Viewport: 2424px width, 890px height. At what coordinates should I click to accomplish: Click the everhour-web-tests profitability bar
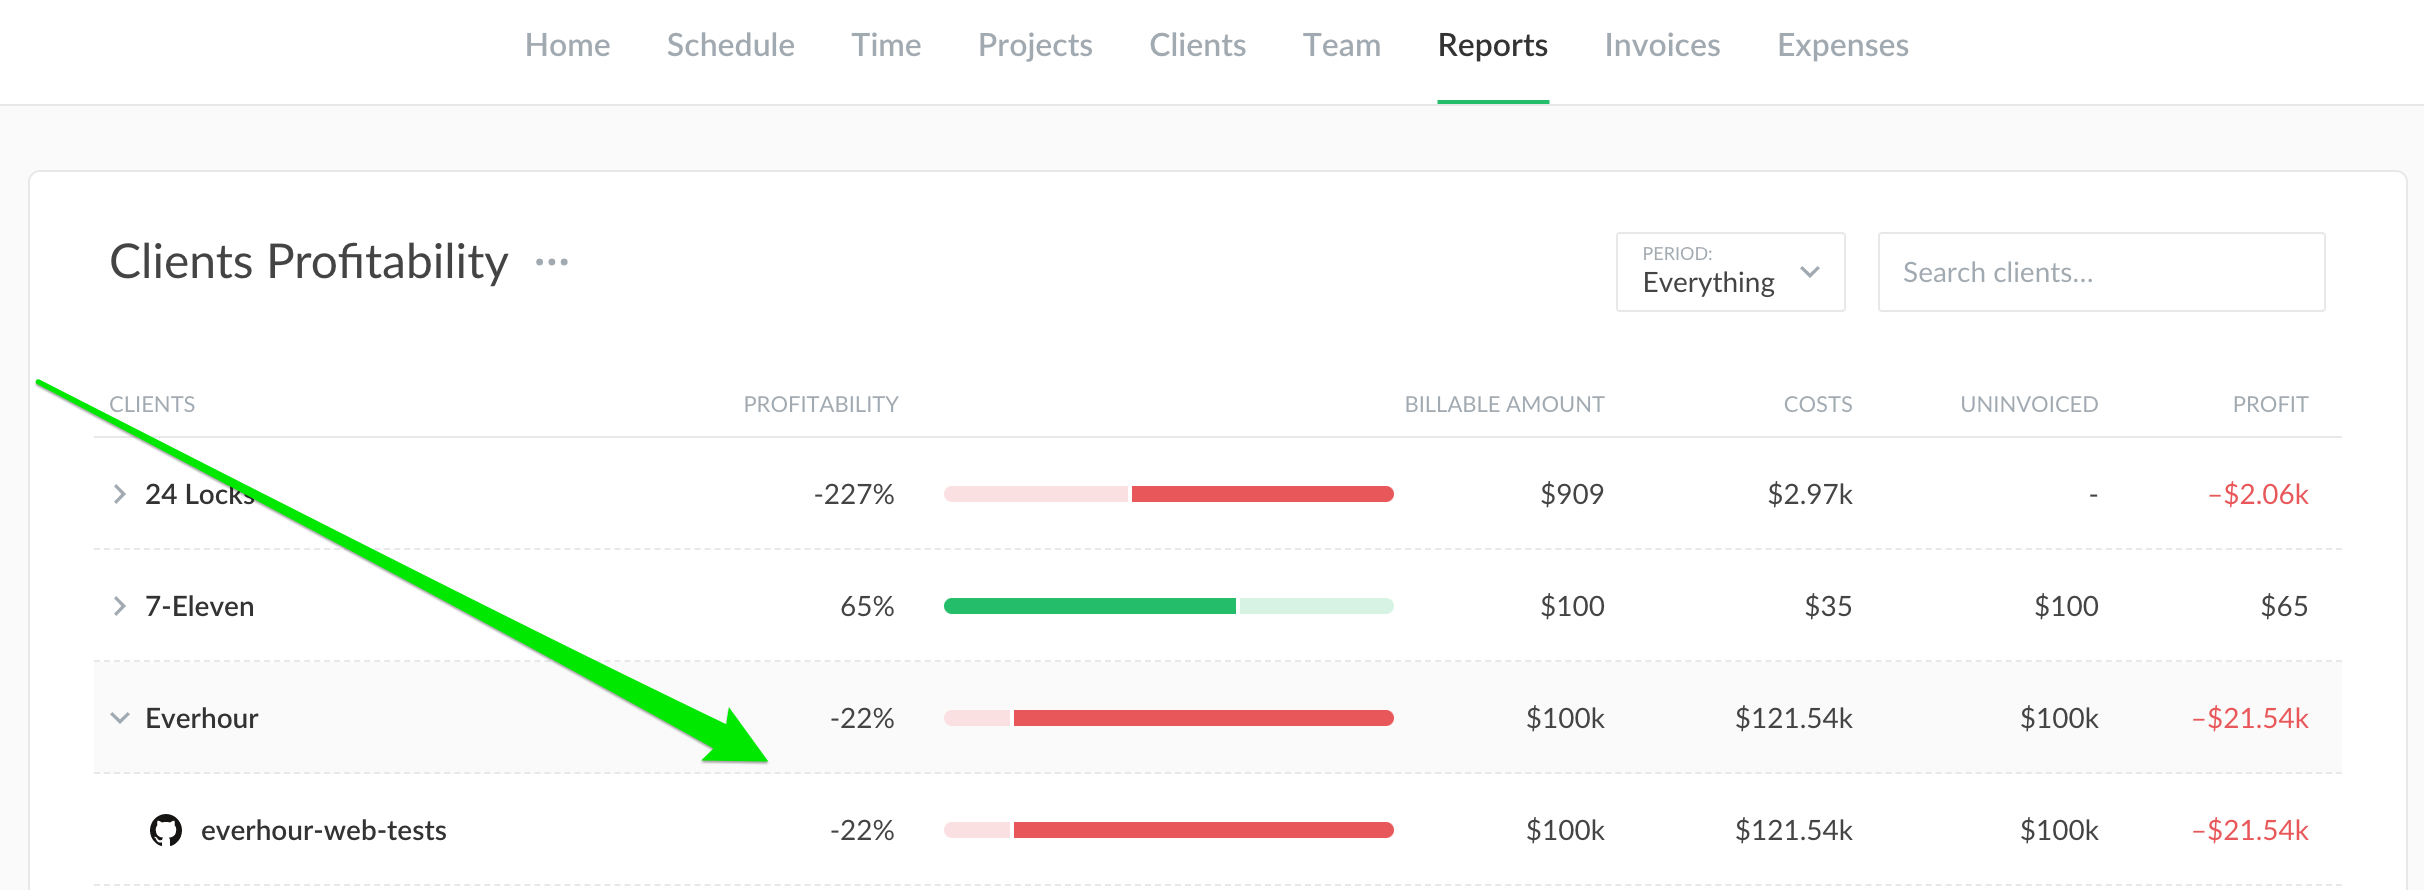[1169, 830]
